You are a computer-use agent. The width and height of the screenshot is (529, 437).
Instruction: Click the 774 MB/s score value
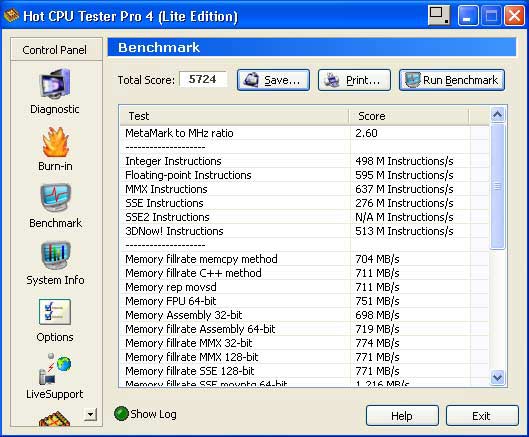click(x=377, y=343)
